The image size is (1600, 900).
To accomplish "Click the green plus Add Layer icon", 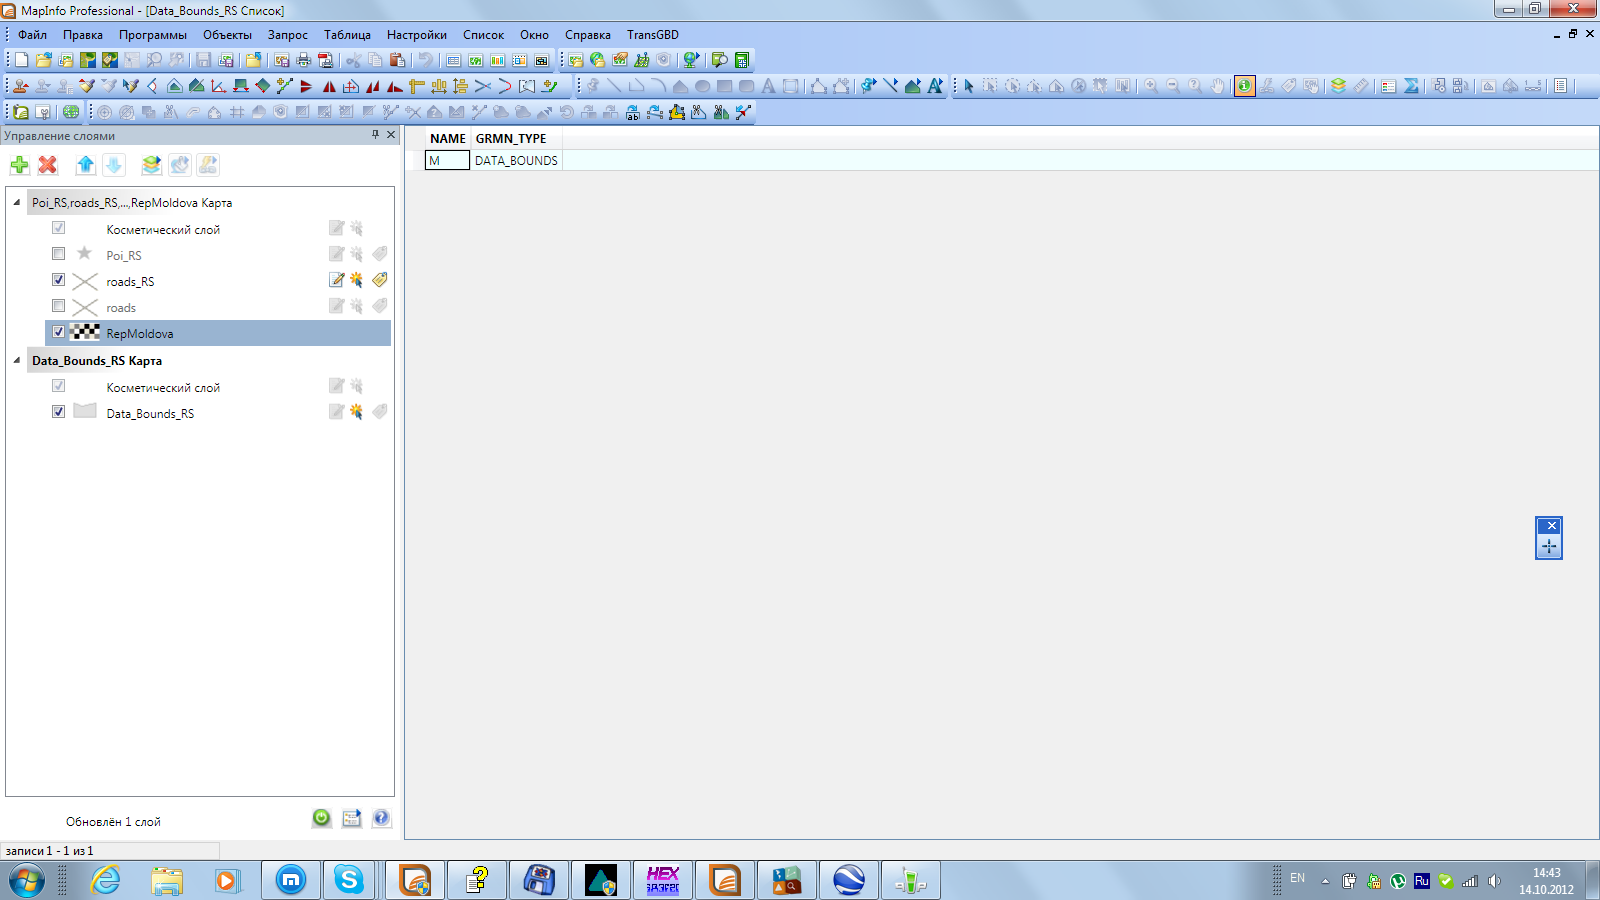I will pos(19,165).
